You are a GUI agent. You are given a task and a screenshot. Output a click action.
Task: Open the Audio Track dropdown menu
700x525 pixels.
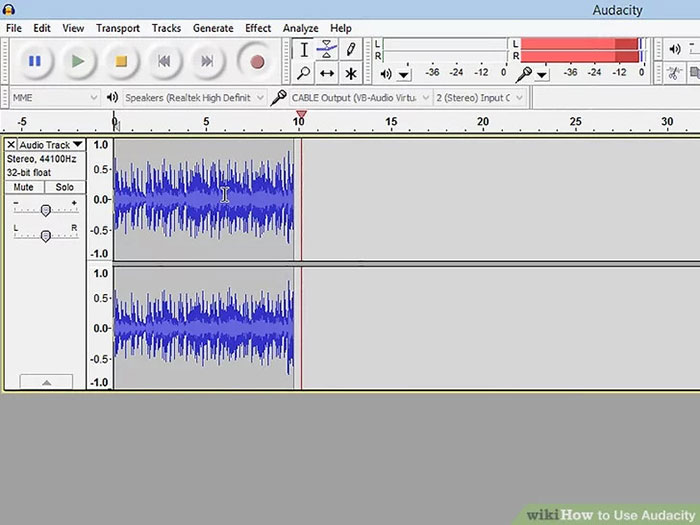(50, 145)
